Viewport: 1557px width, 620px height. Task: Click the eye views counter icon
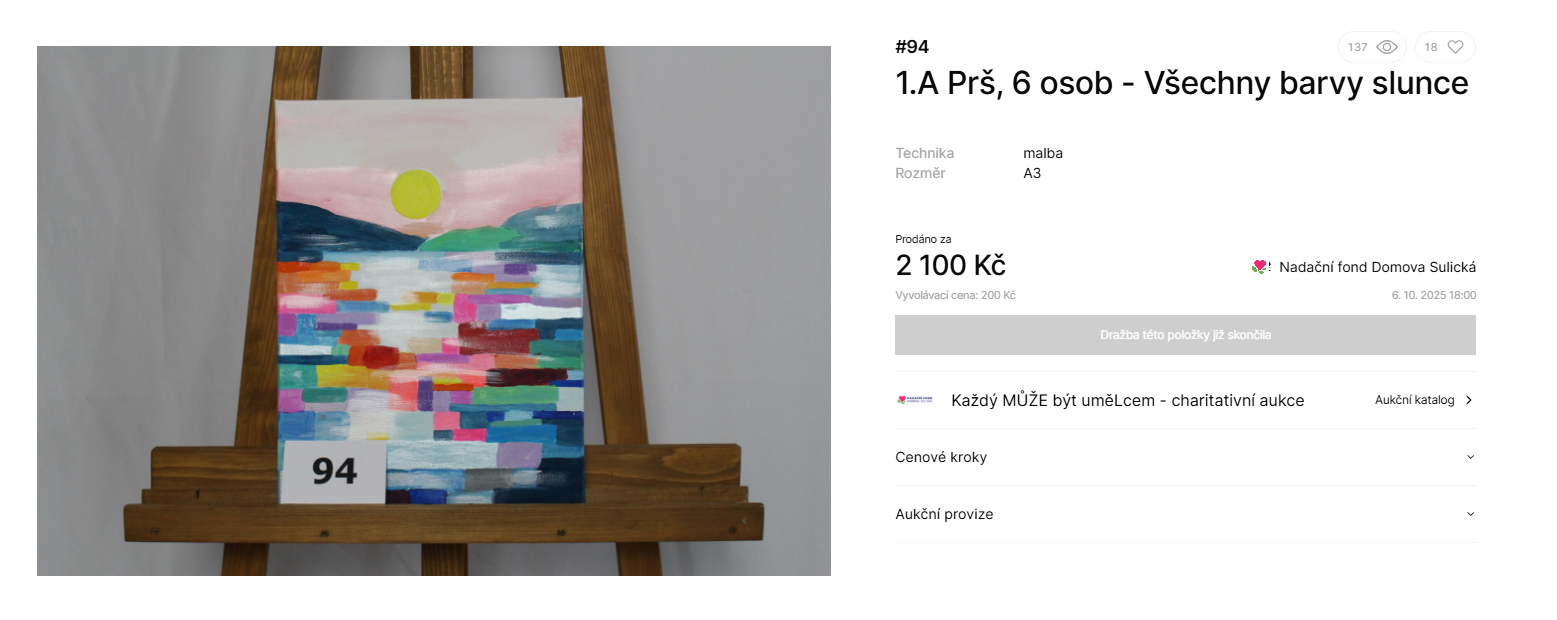[x=1386, y=47]
